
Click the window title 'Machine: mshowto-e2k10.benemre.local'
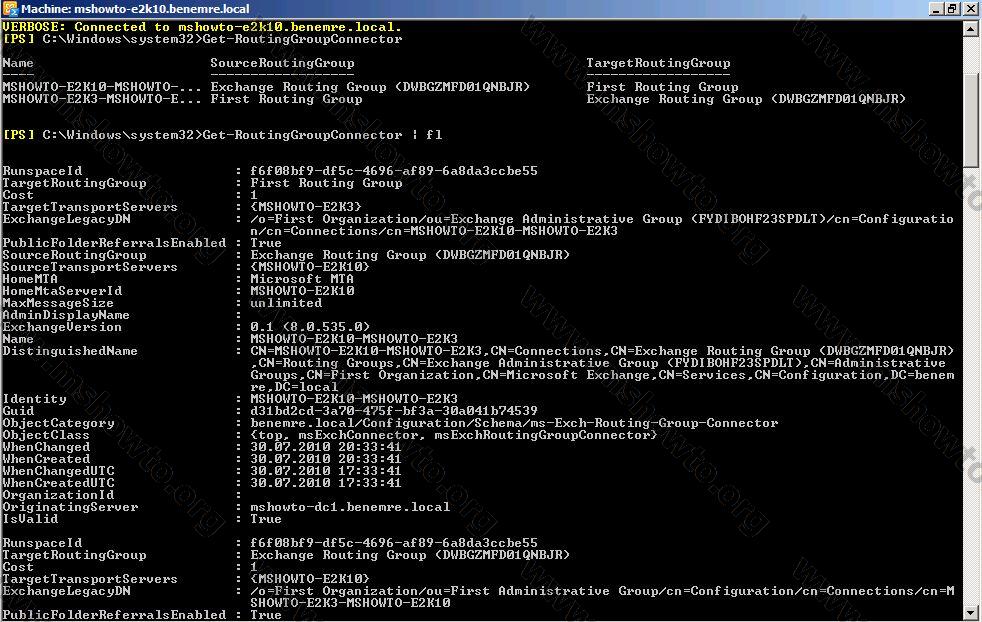coord(135,9)
